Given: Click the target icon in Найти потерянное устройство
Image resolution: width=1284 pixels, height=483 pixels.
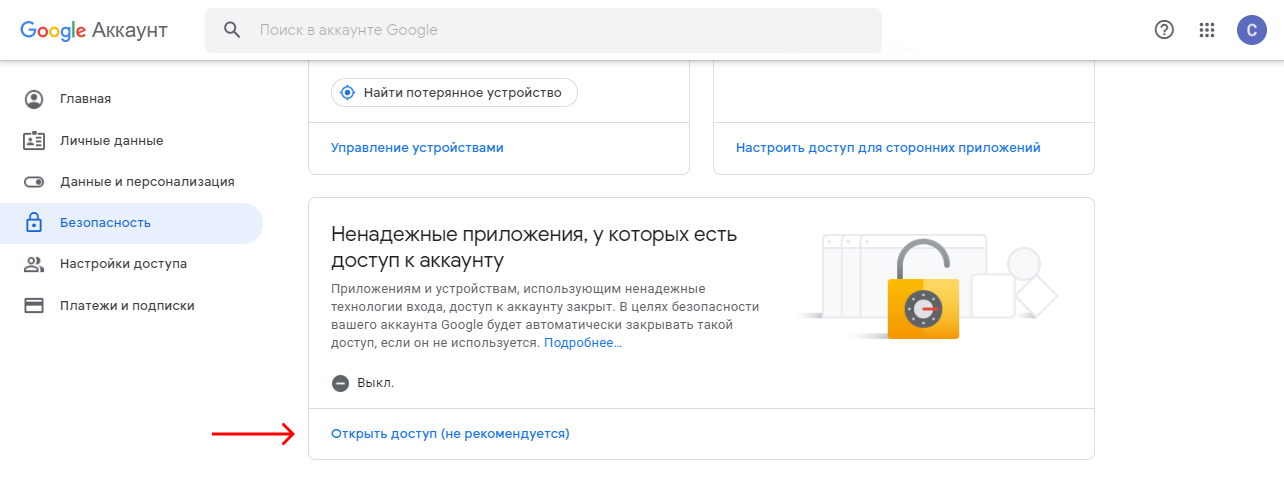Looking at the screenshot, I should click(x=347, y=93).
